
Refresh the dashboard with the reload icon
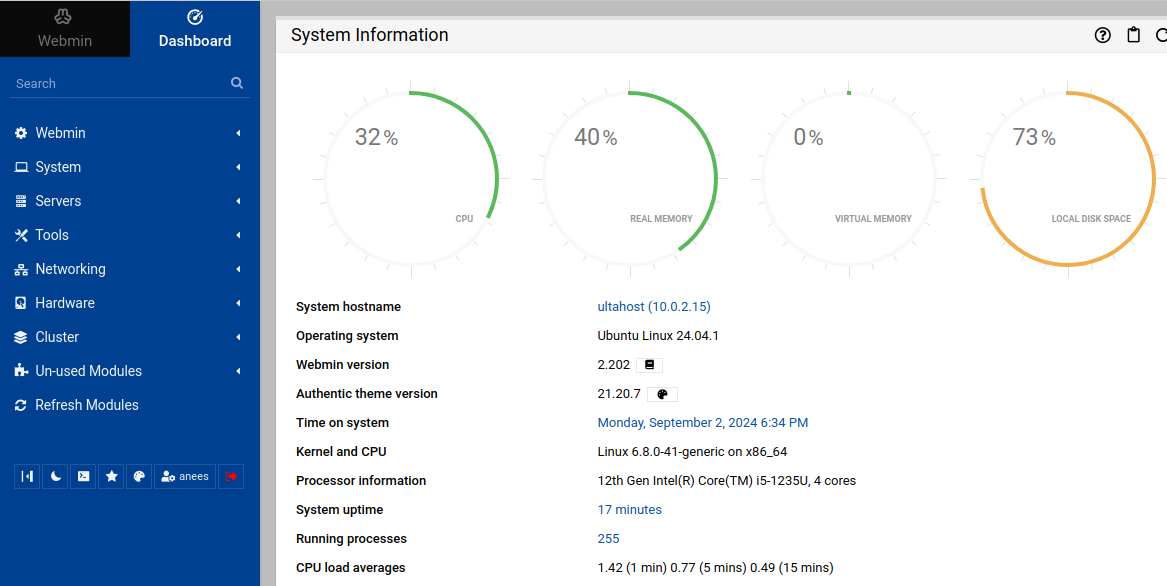(x=1161, y=35)
